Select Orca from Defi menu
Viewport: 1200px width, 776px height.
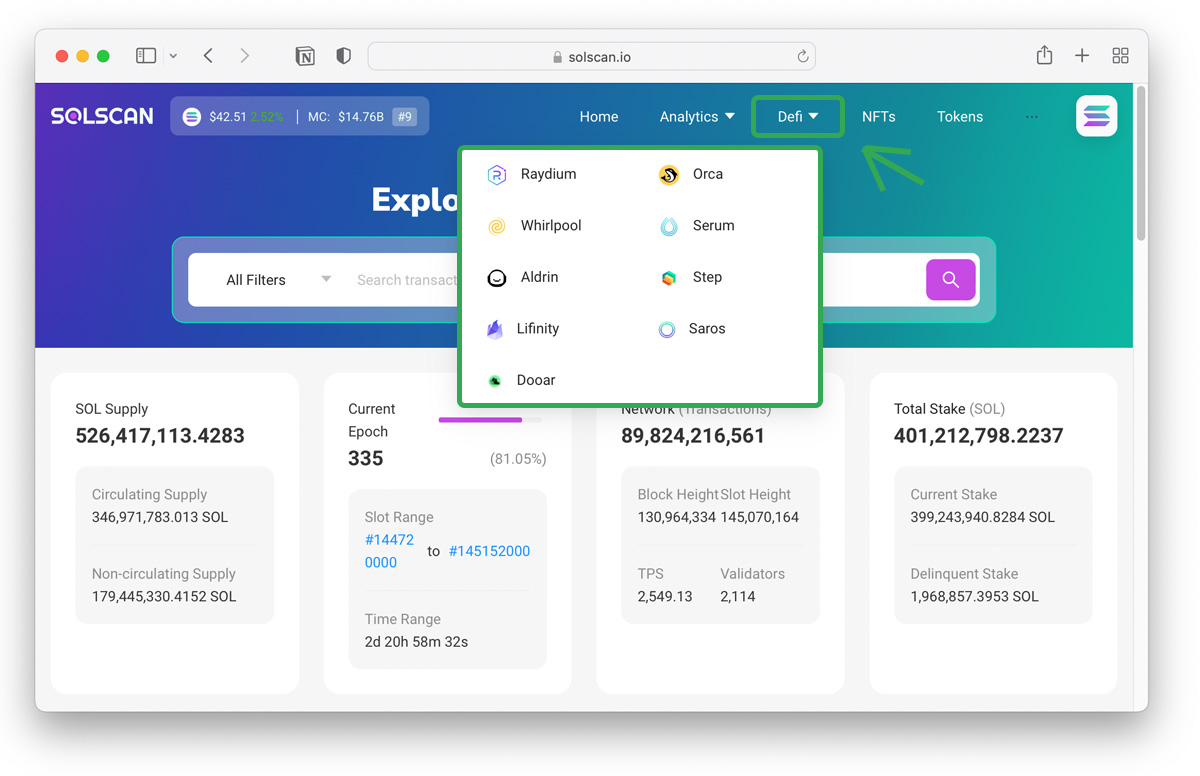coord(708,174)
